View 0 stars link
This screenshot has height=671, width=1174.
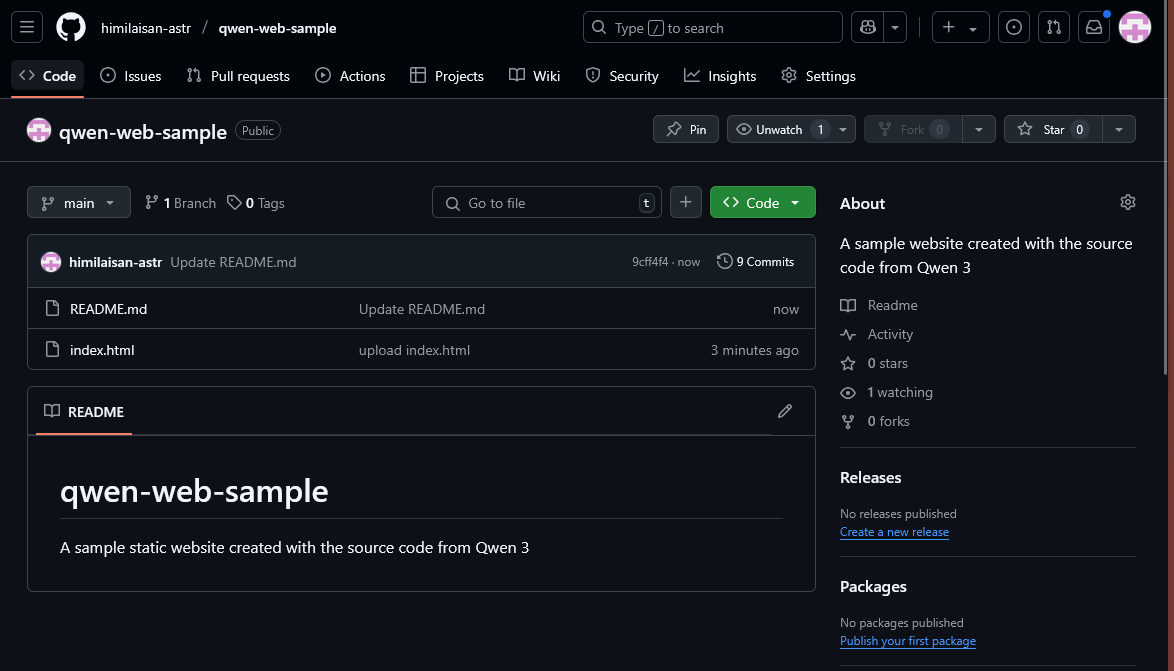point(874,363)
